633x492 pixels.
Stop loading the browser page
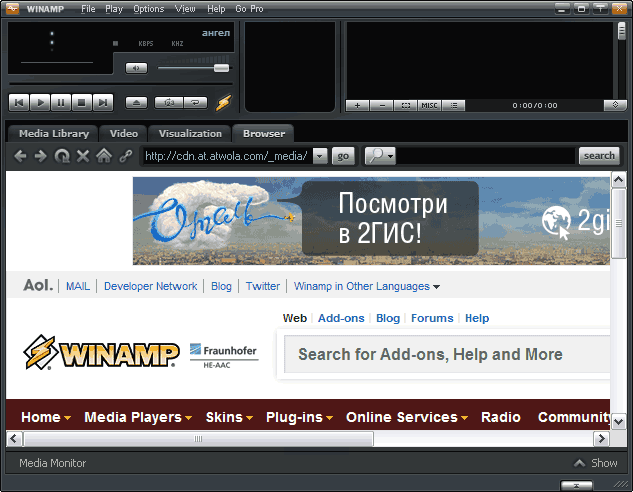[83, 156]
